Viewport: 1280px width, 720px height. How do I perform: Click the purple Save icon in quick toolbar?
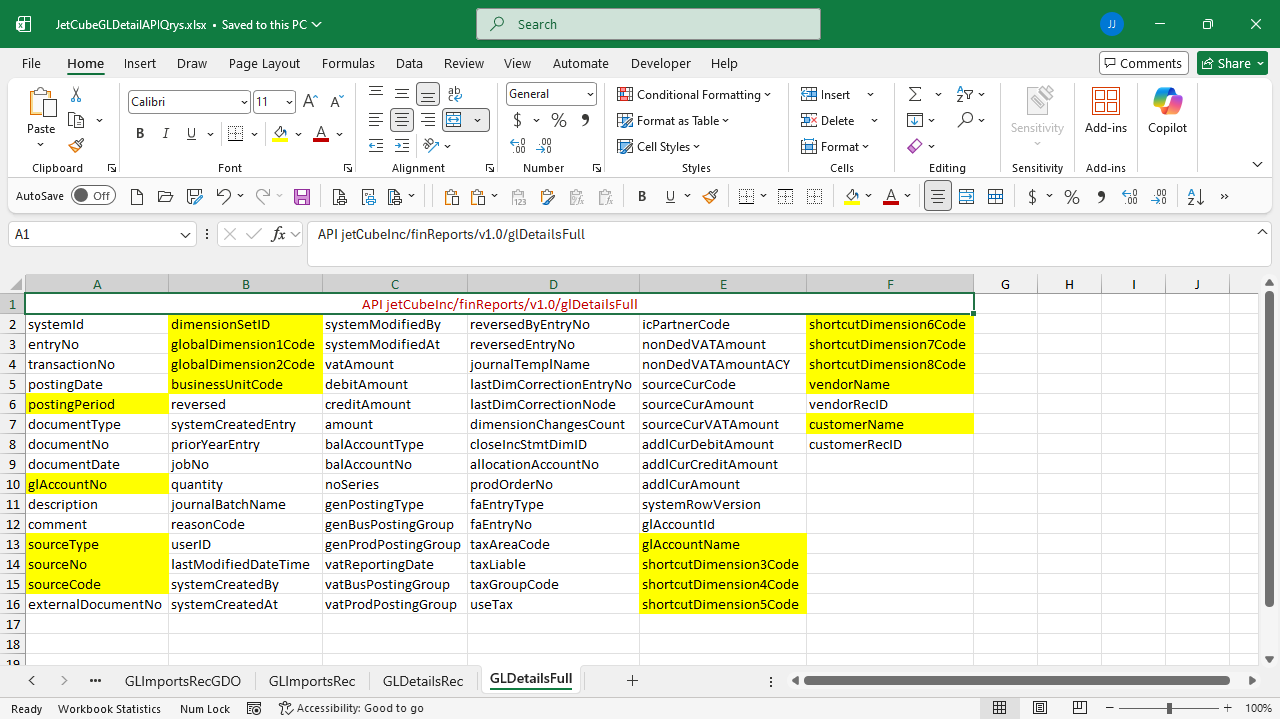pos(302,197)
